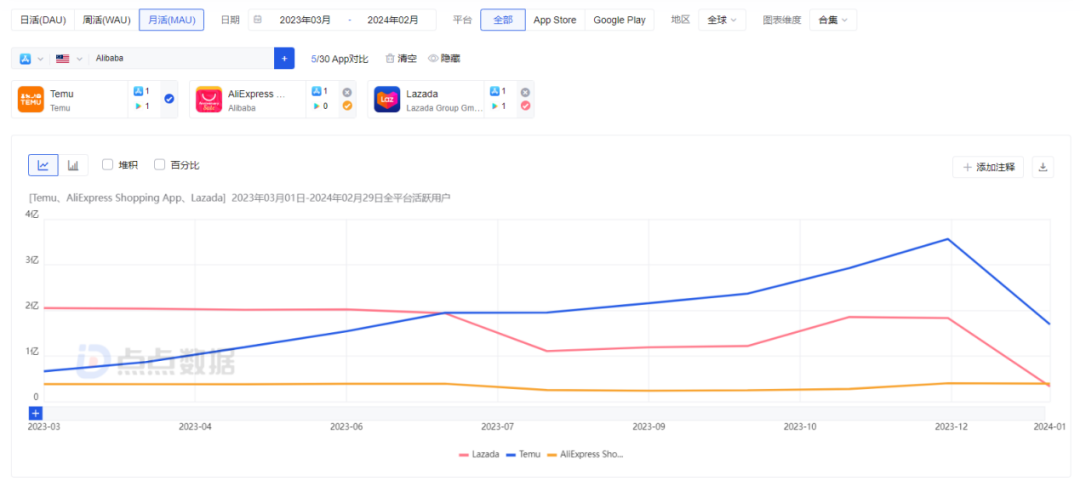The height and width of the screenshot is (487, 1080).
Task: Click Temu legend entry below chart
Action: pos(523,455)
